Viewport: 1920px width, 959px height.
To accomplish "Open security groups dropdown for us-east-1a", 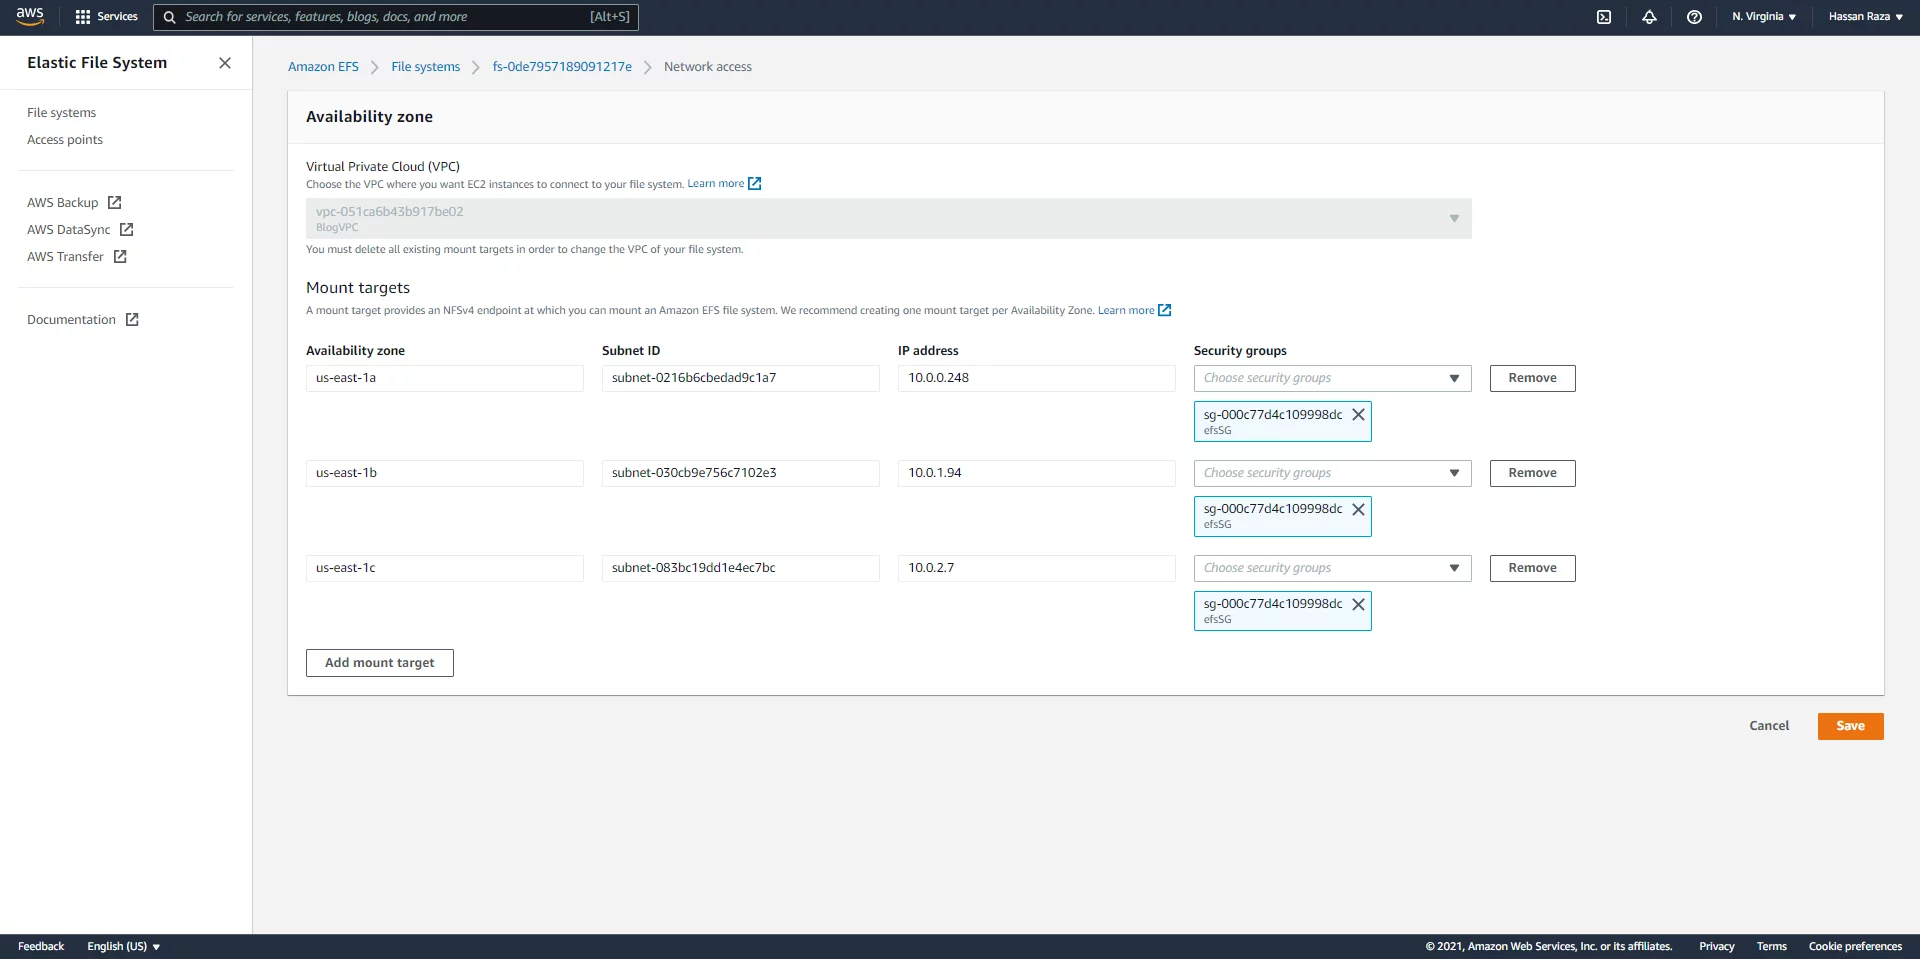I will 1332,378.
